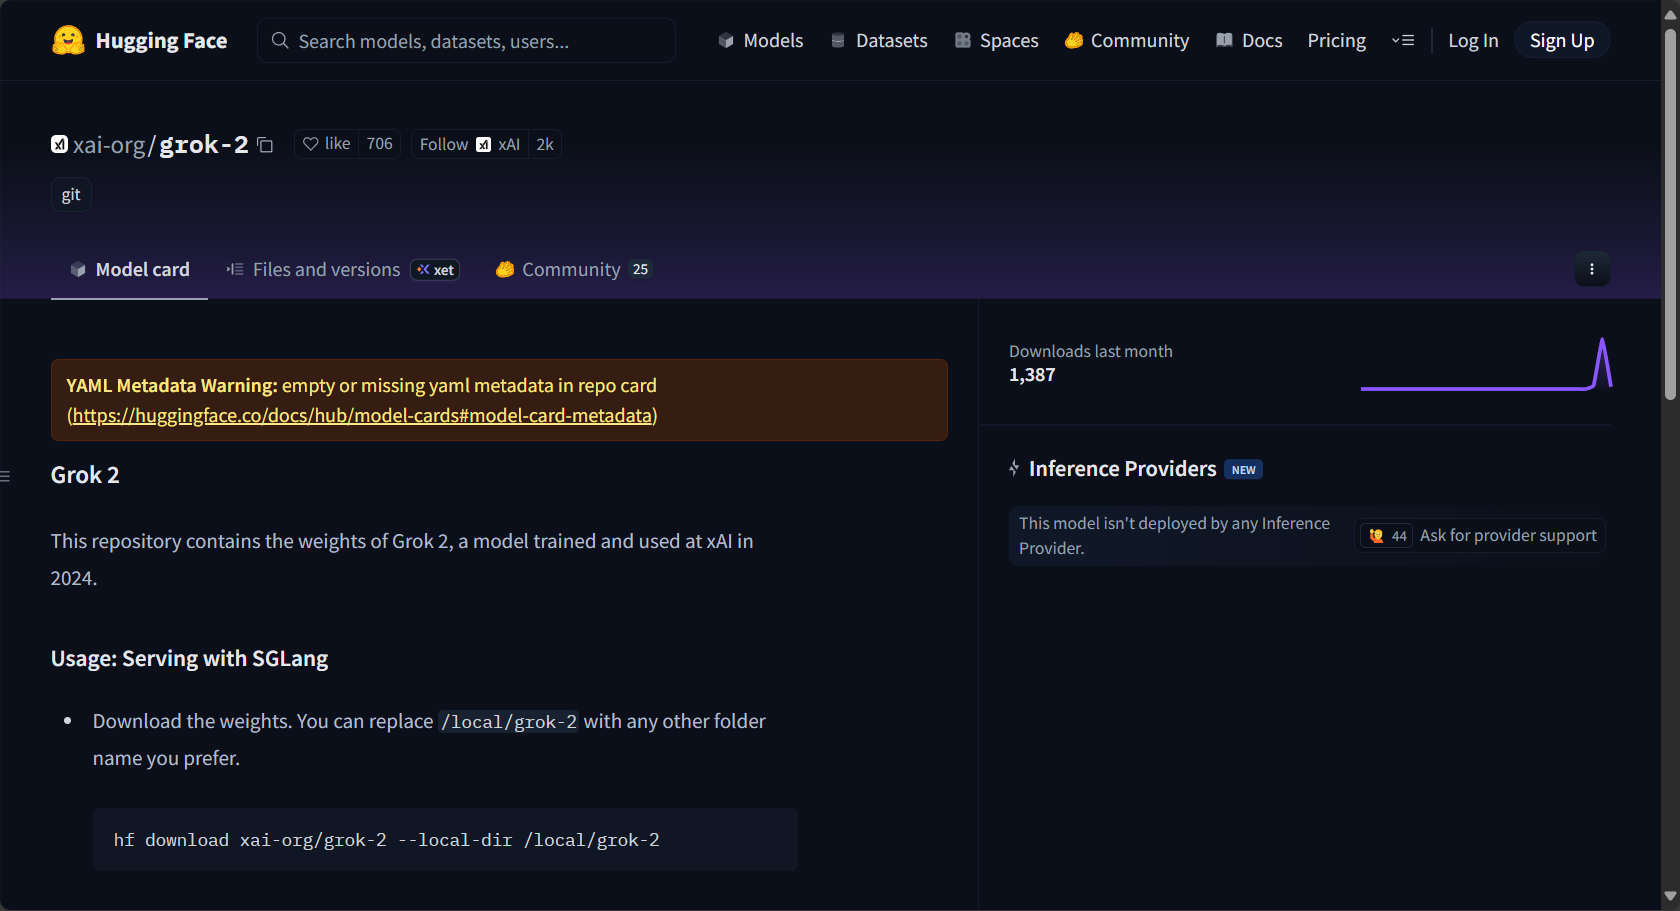Focus the search models input field

tap(466, 41)
